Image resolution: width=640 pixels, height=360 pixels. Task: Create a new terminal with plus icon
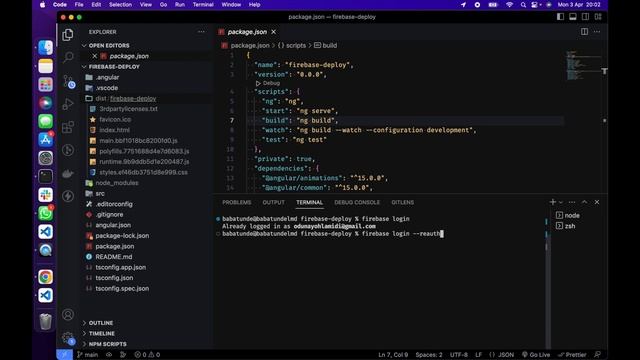pos(553,202)
